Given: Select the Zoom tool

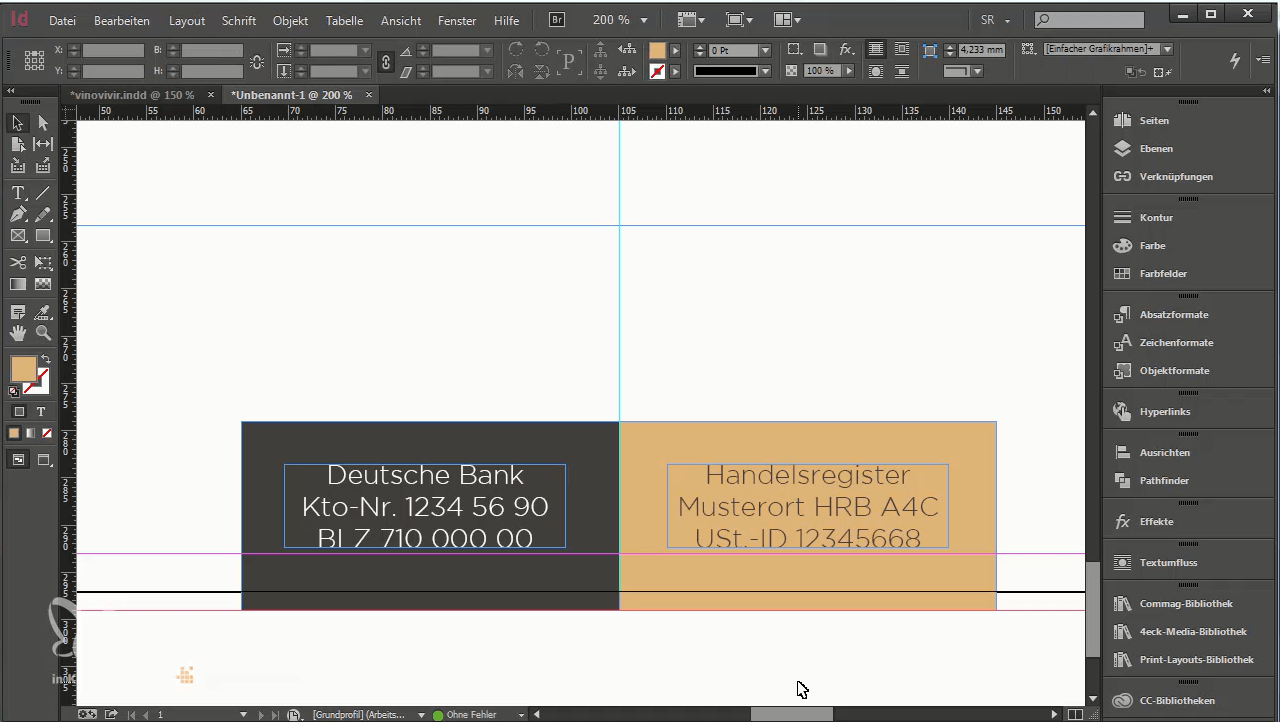Looking at the screenshot, I should point(43,334).
